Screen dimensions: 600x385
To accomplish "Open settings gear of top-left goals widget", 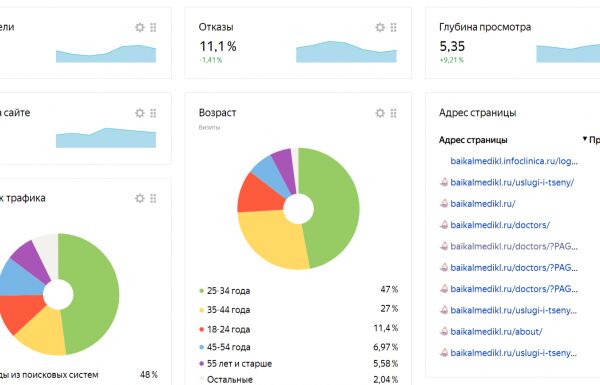I will click(140, 27).
